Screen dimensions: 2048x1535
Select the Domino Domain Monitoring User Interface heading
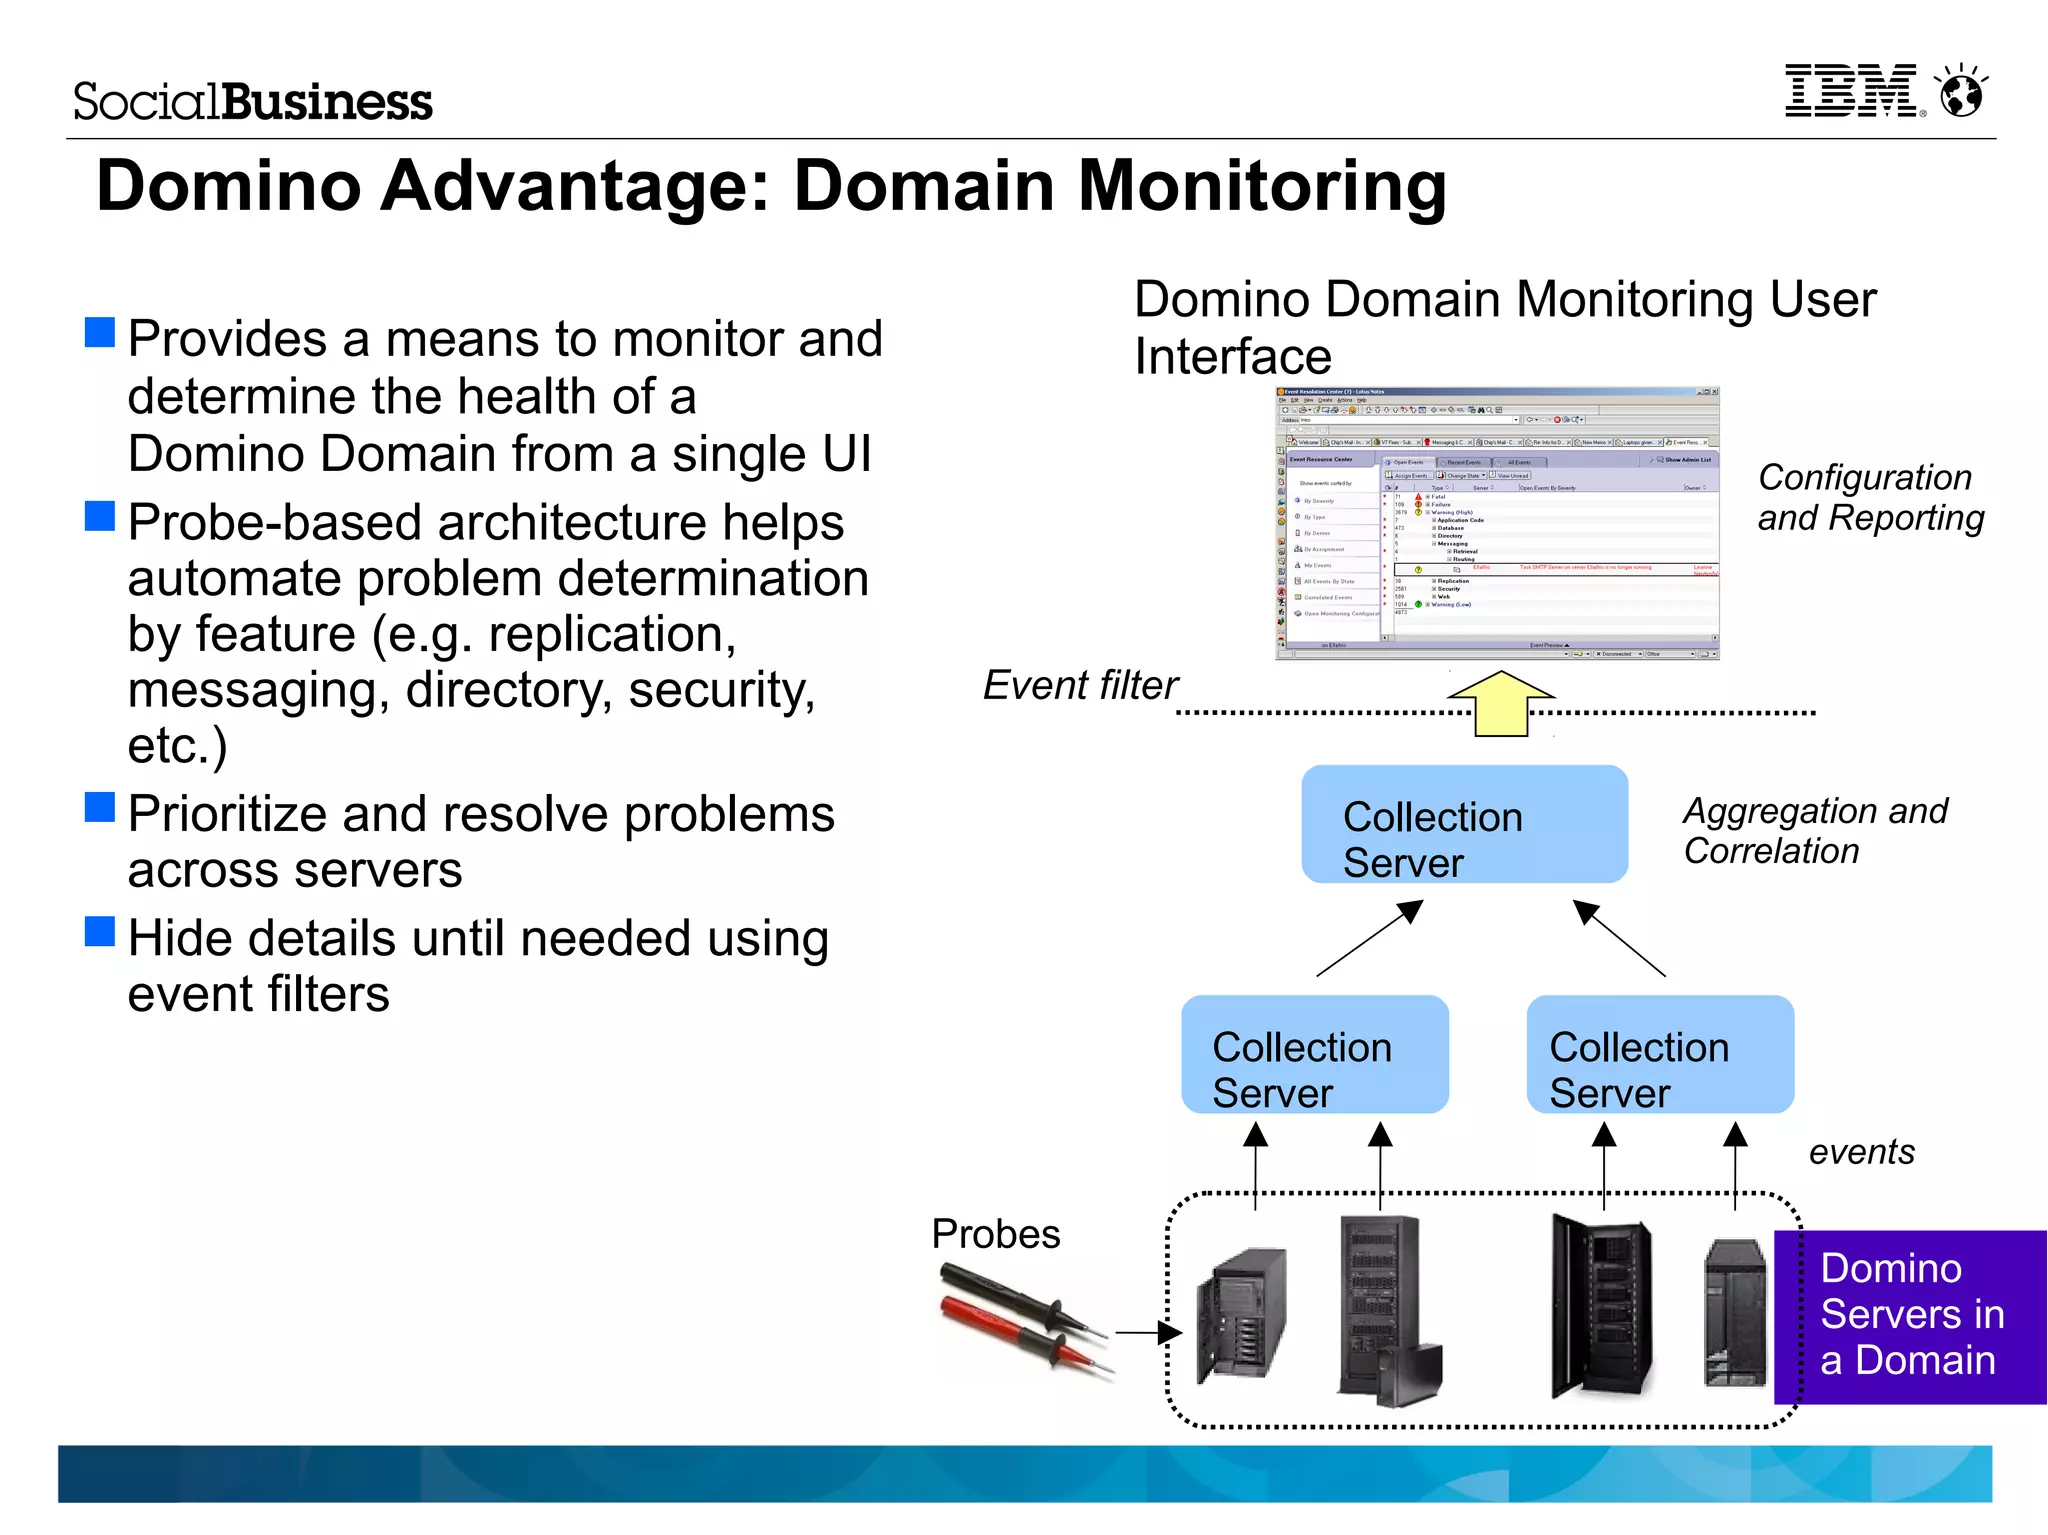[1505, 327]
